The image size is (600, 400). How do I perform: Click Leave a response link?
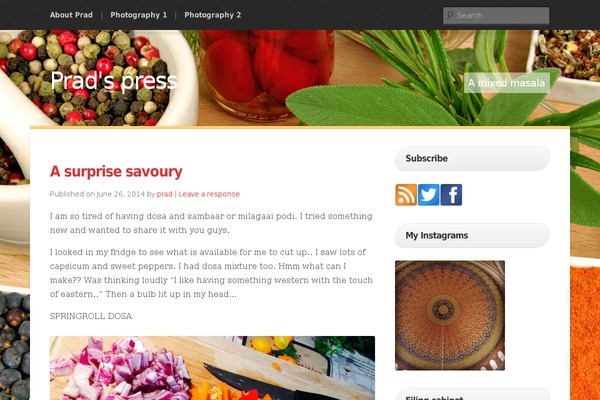pyautogui.click(x=209, y=194)
